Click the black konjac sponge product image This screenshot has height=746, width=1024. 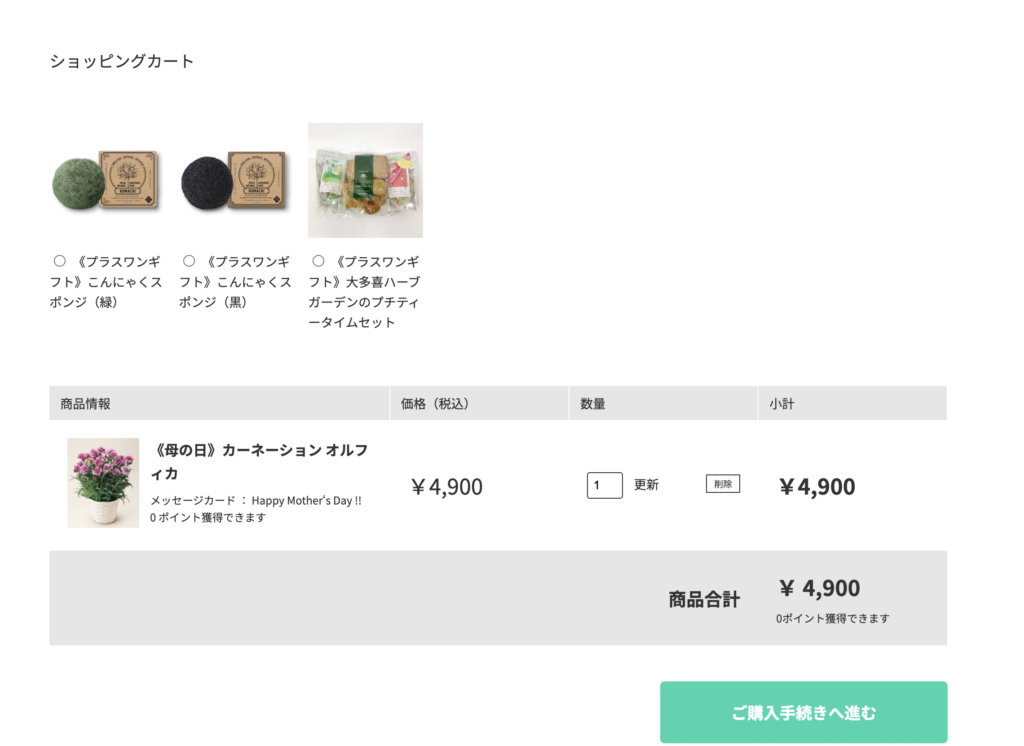(235, 180)
